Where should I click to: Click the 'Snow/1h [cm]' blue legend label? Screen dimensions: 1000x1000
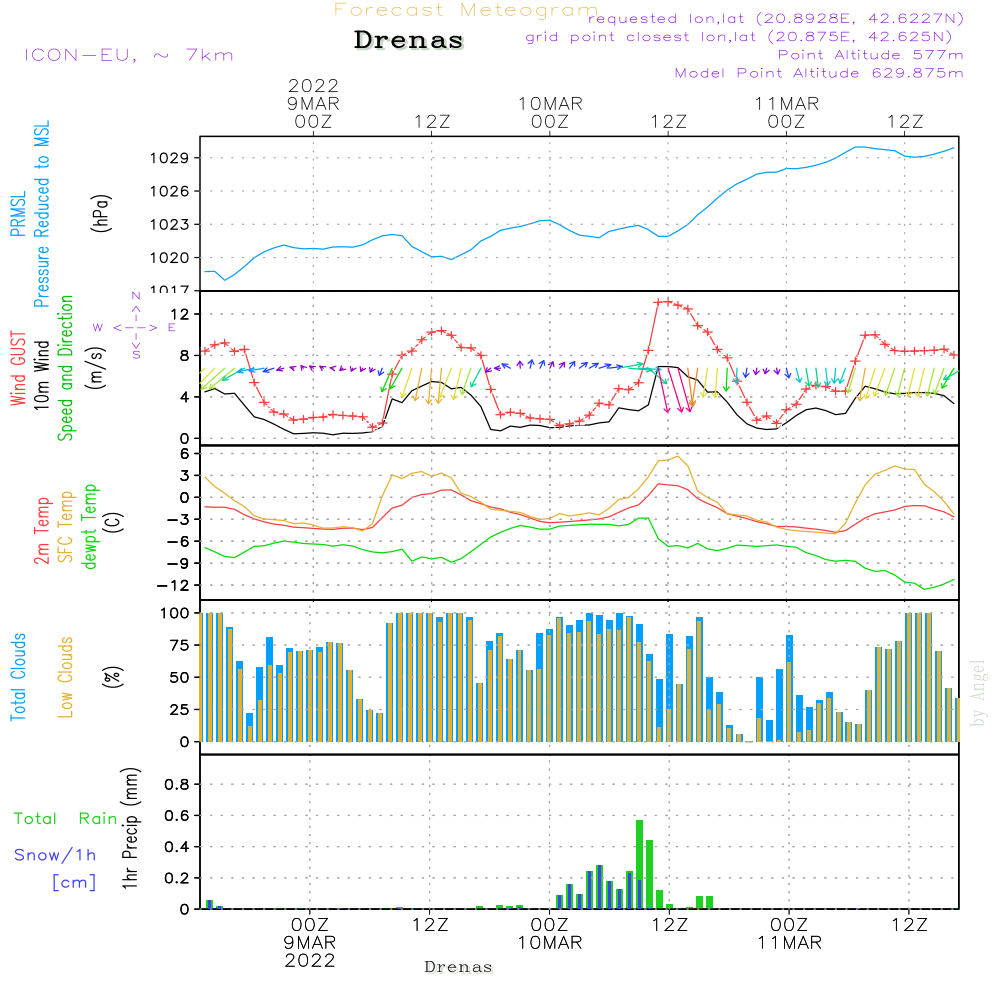[55, 869]
